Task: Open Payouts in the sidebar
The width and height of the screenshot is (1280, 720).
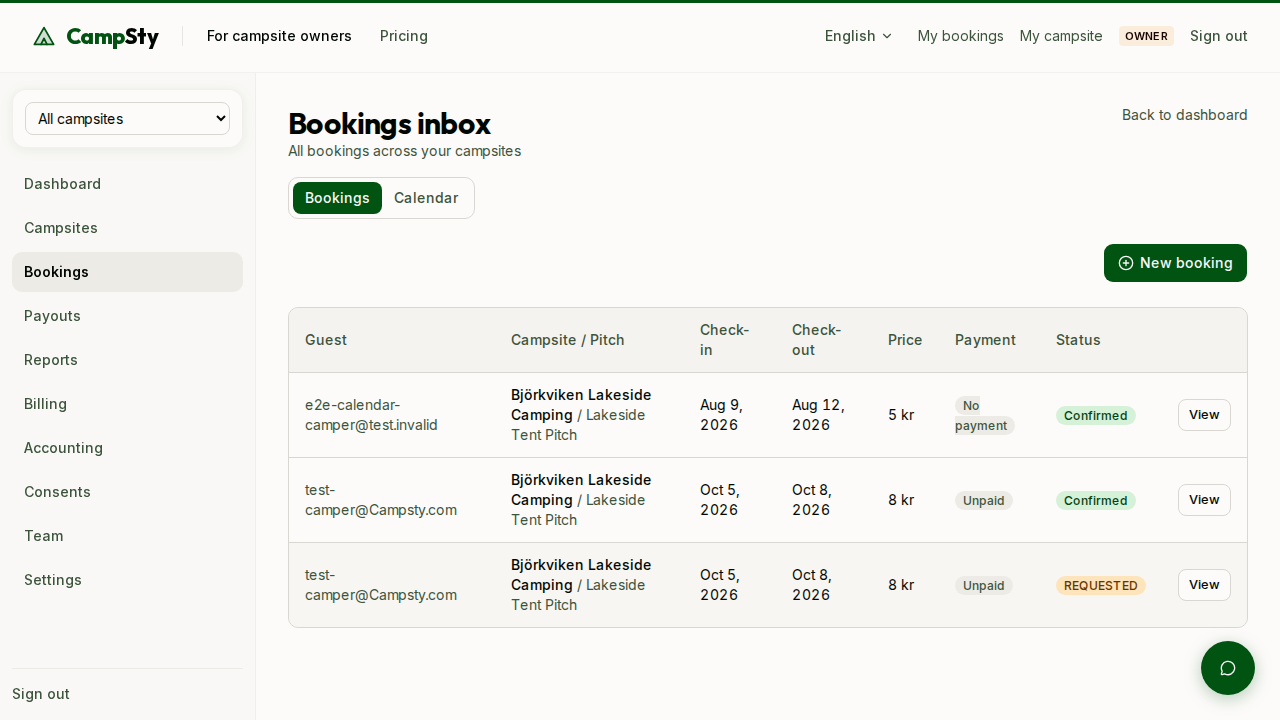Action: pyautogui.click(x=127, y=316)
